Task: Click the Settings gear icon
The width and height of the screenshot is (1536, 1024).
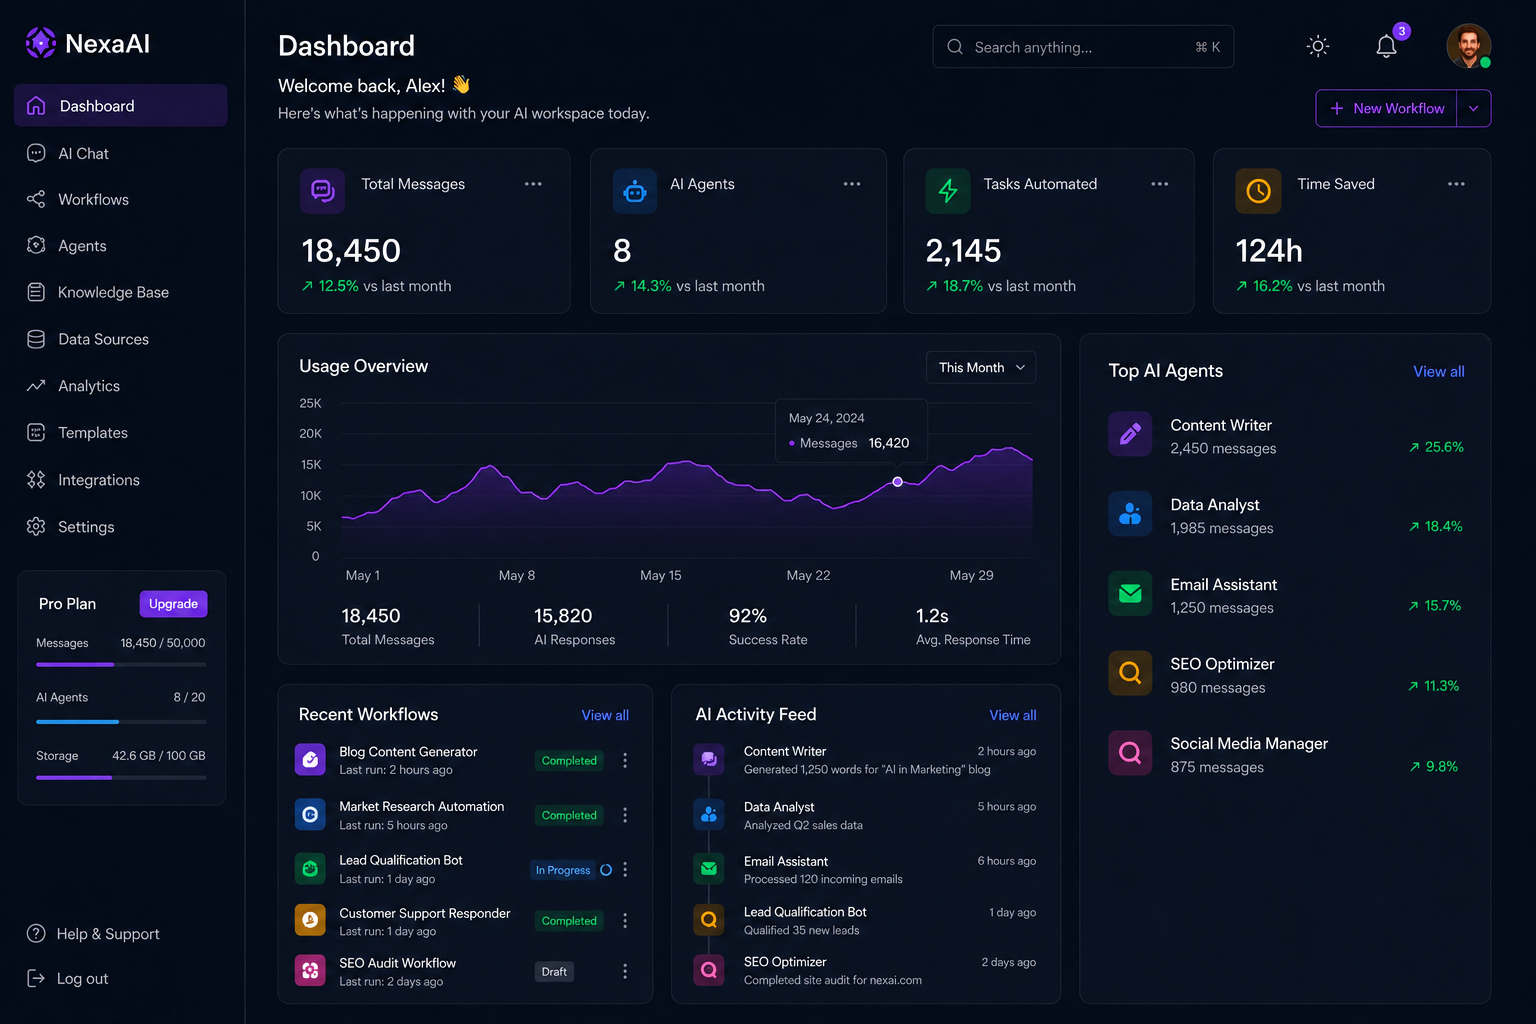Action: click(x=36, y=526)
